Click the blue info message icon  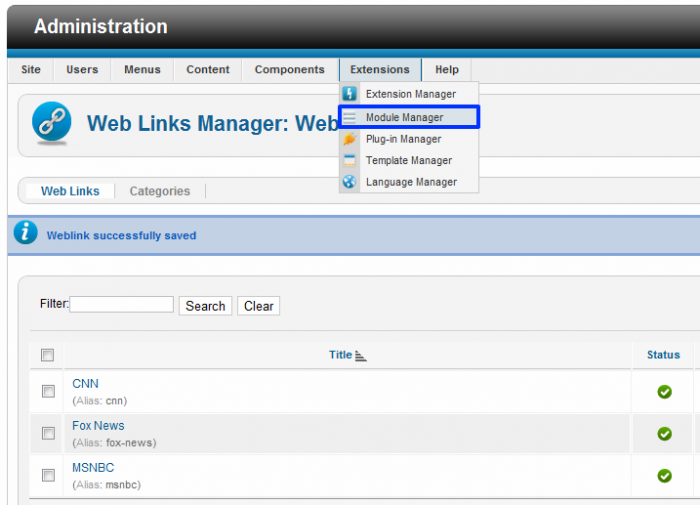tap(25, 233)
